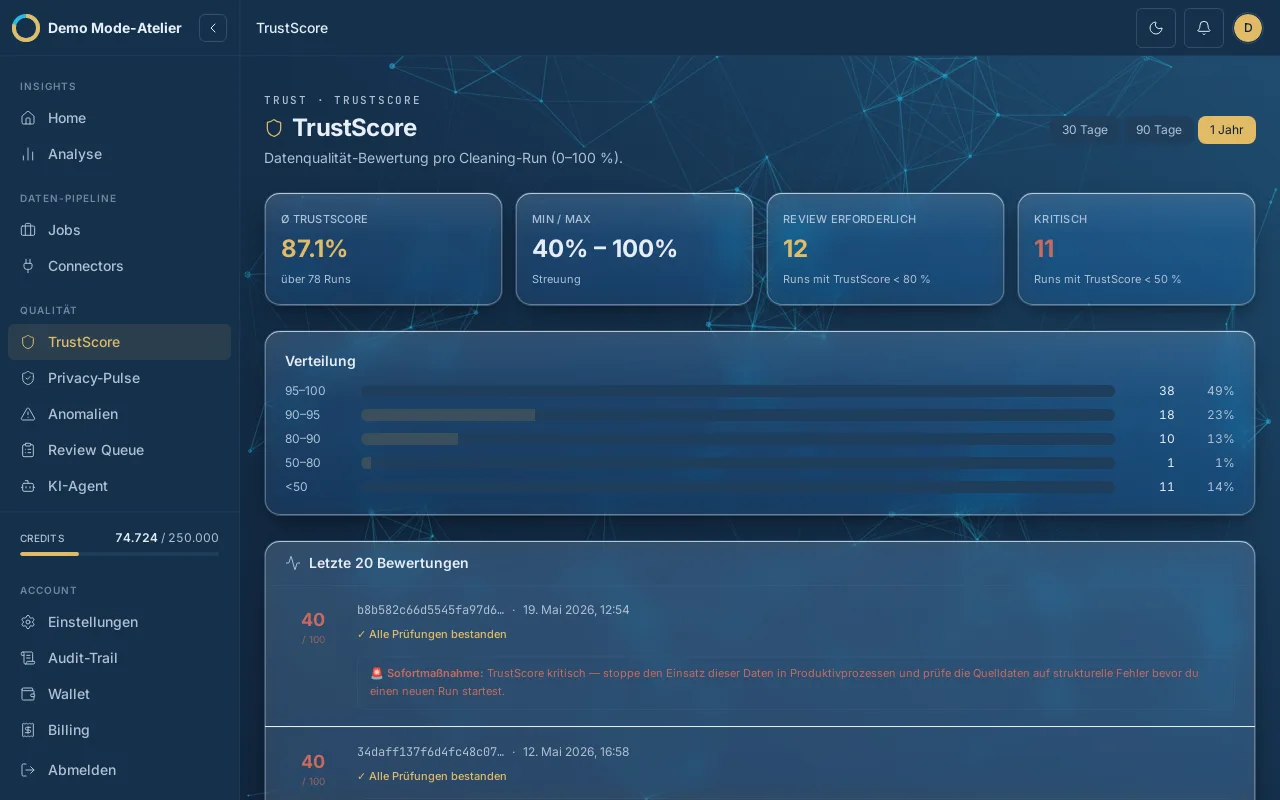This screenshot has width=1280, height=800.
Task: Open the Review Queue page
Action: (x=119, y=450)
